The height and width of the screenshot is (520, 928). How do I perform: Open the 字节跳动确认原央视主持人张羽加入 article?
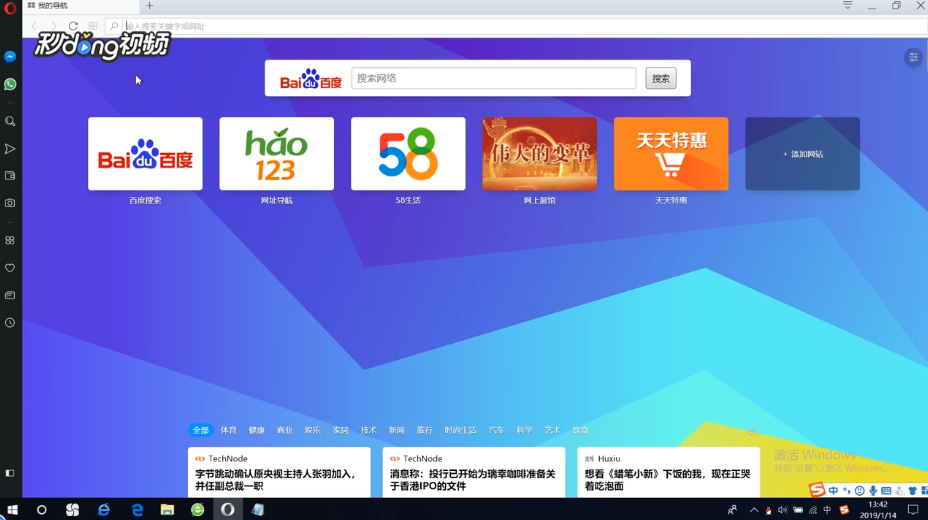point(279,473)
